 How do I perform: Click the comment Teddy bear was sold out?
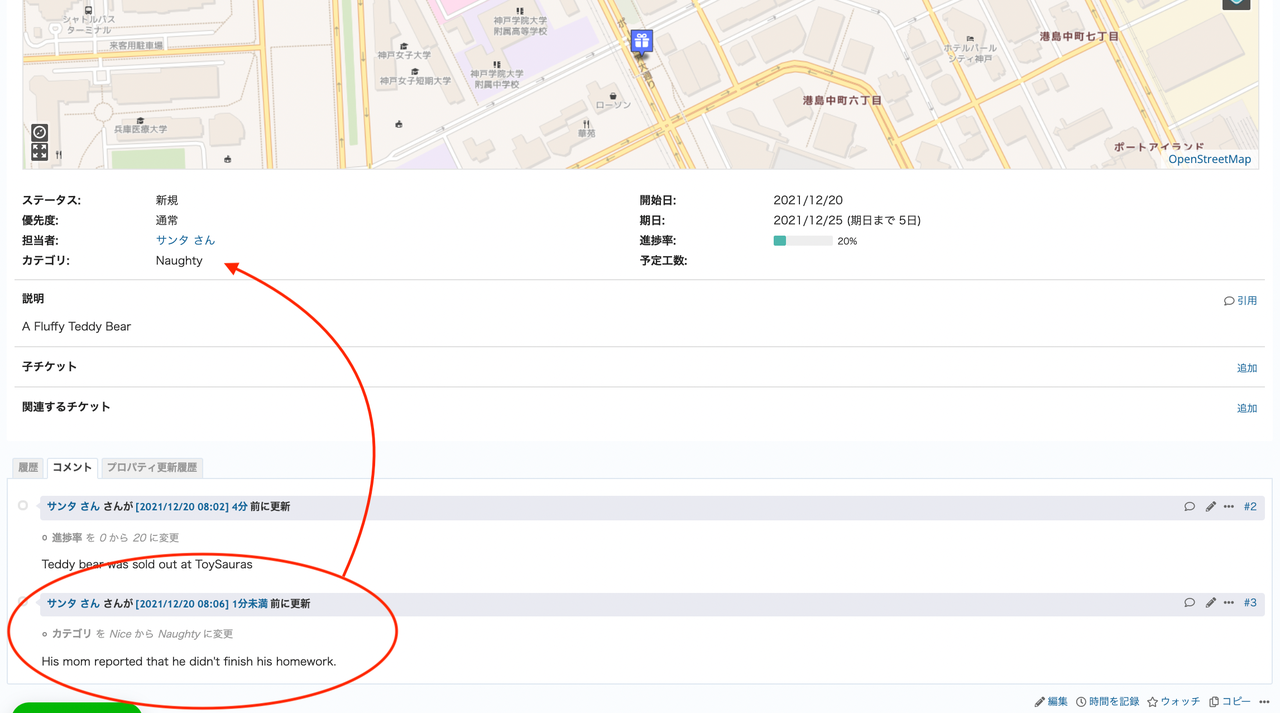[147, 565]
